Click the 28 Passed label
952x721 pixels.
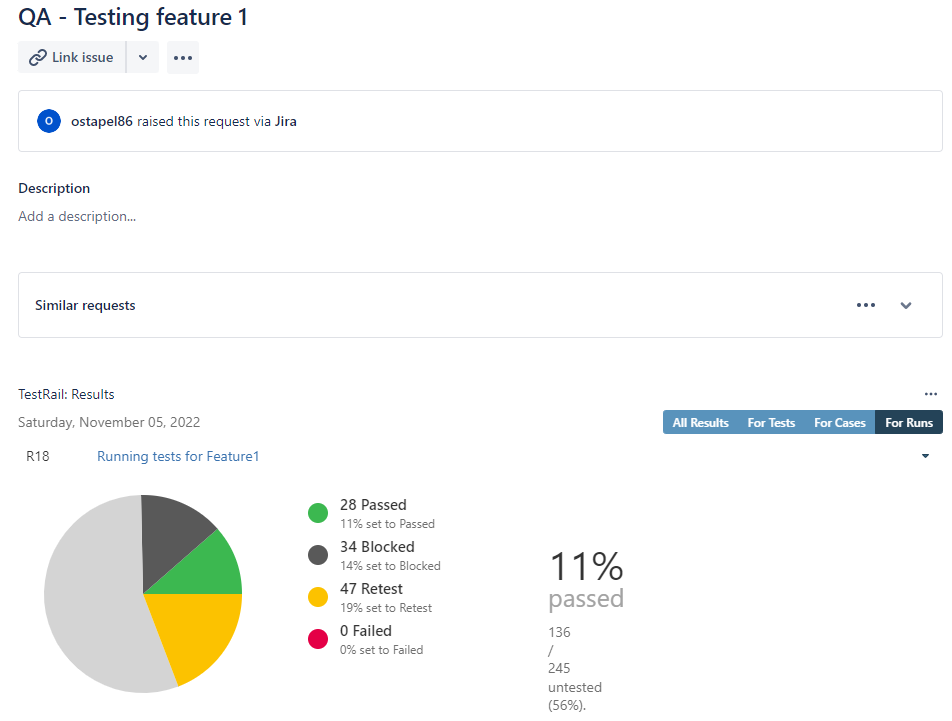(x=373, y=505)
